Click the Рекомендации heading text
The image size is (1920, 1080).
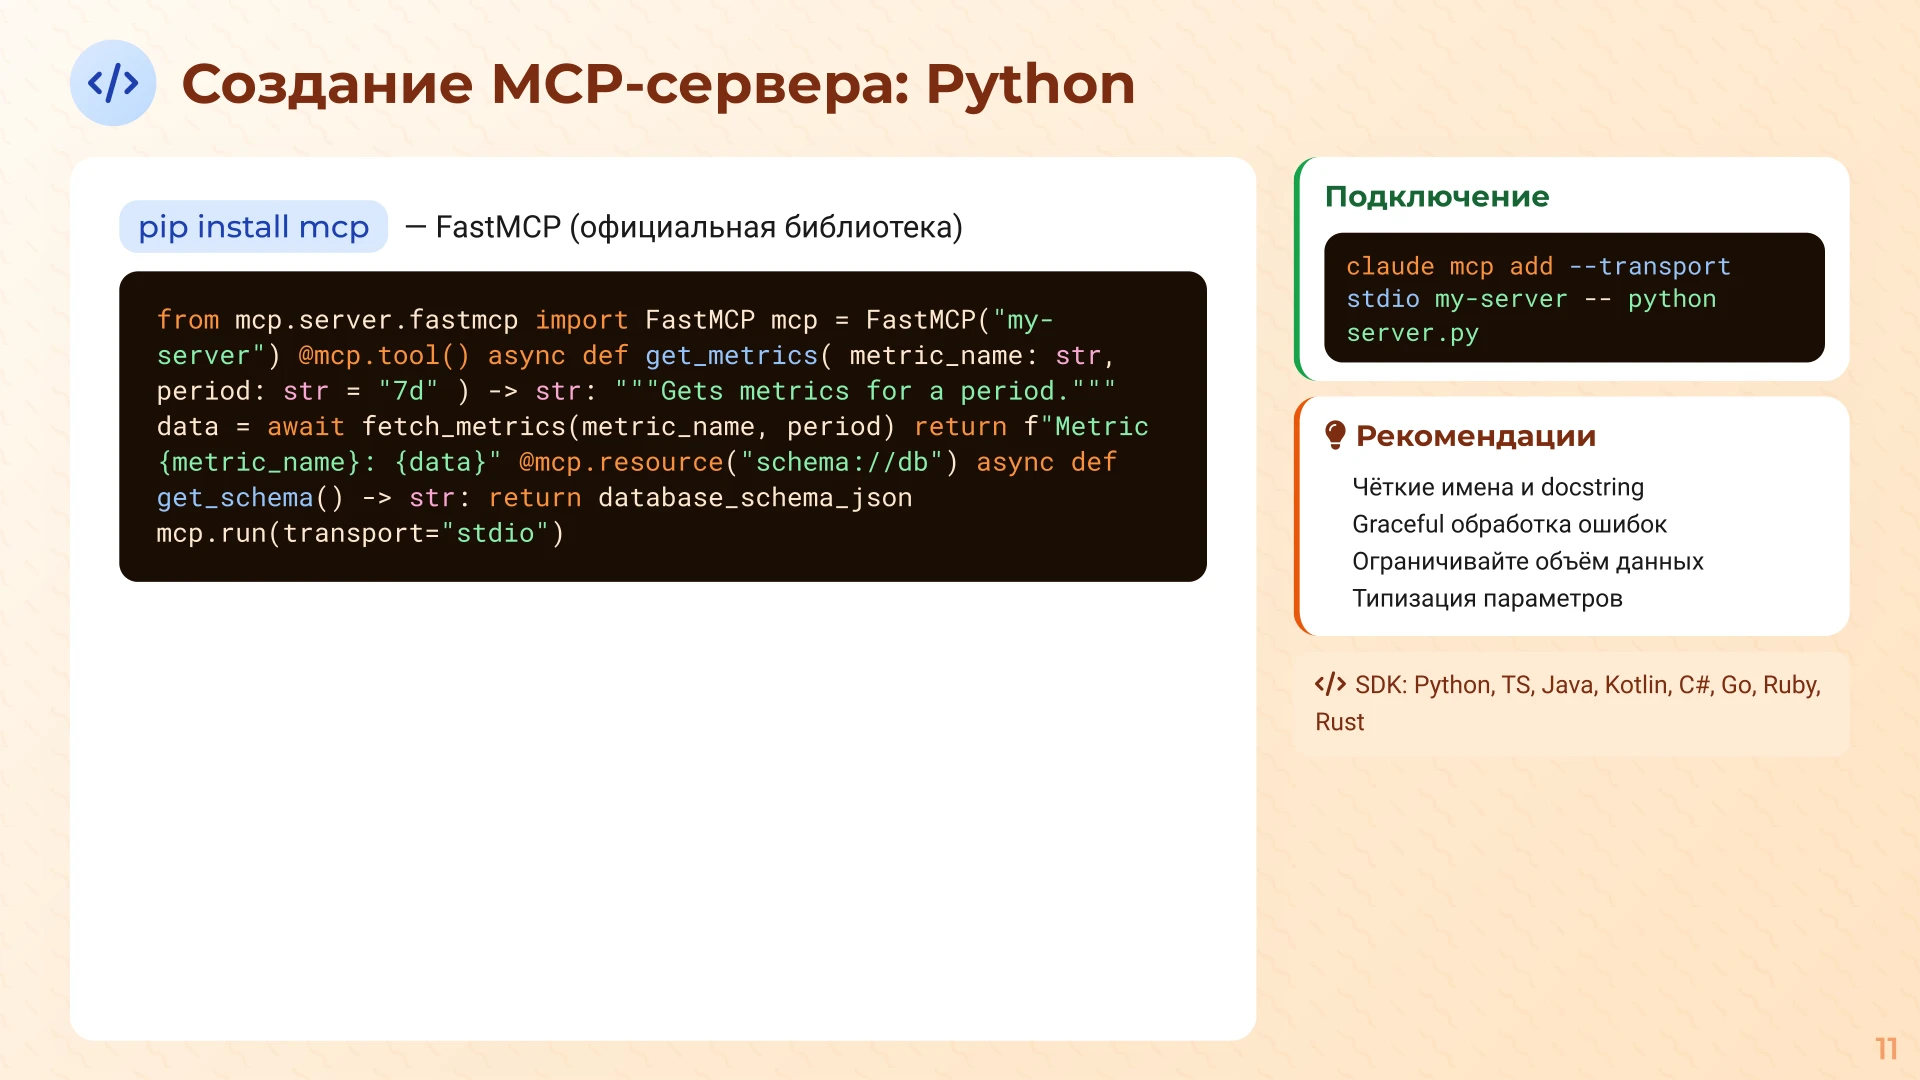[1475, 436]
